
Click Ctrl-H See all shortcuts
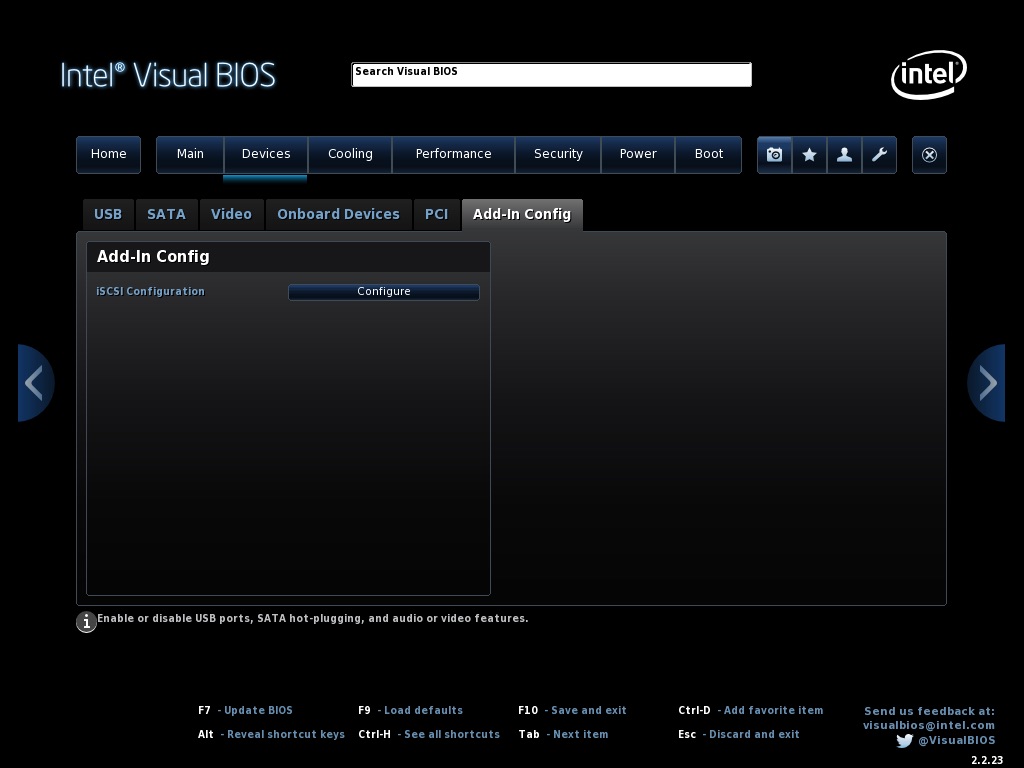[429, 735]
